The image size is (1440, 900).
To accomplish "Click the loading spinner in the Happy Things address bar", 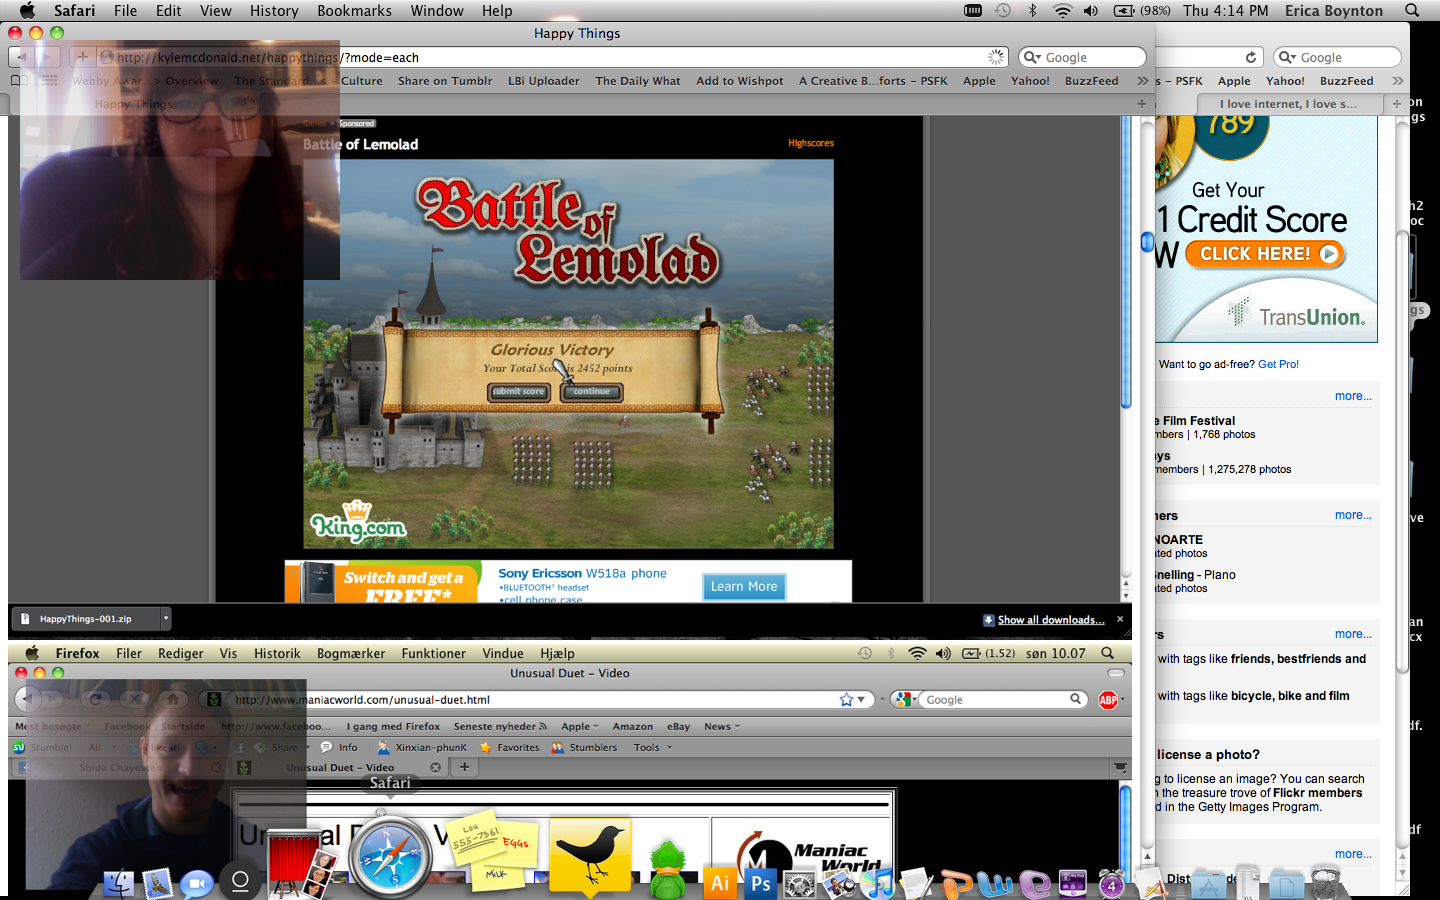I will (x=996, y=57).
